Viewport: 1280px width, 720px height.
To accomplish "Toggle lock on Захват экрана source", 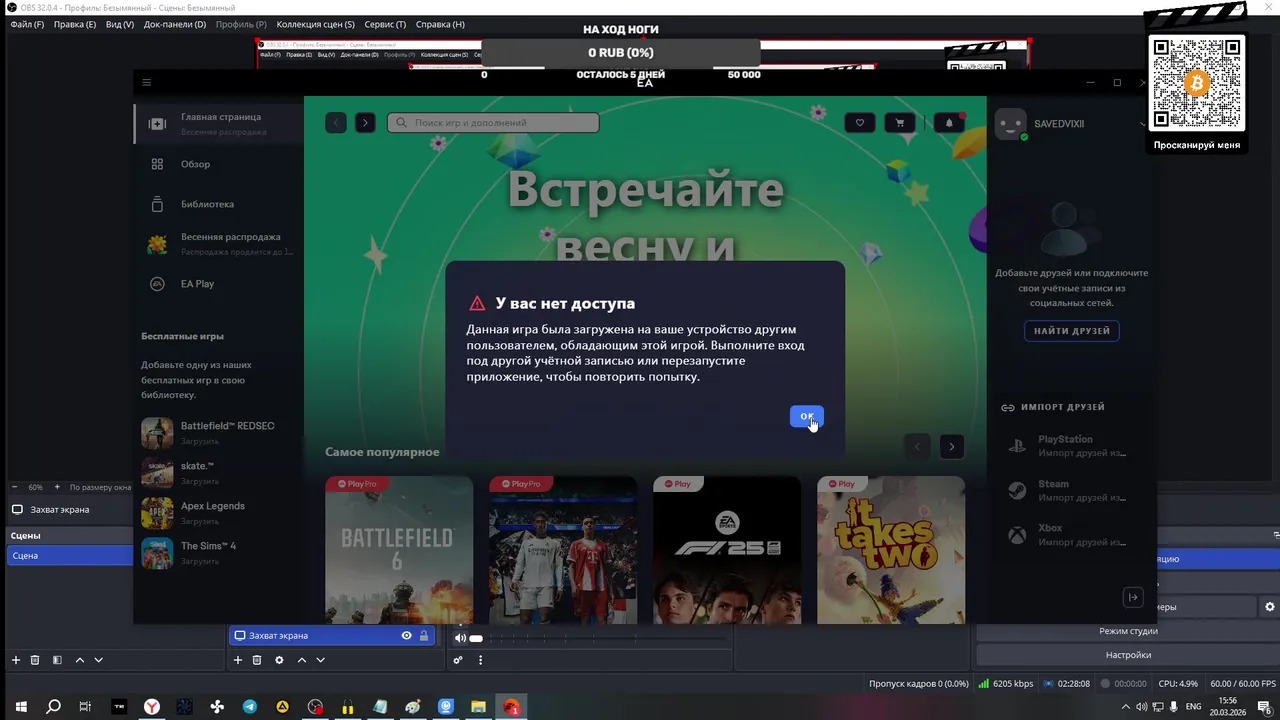I will (424, 635).
